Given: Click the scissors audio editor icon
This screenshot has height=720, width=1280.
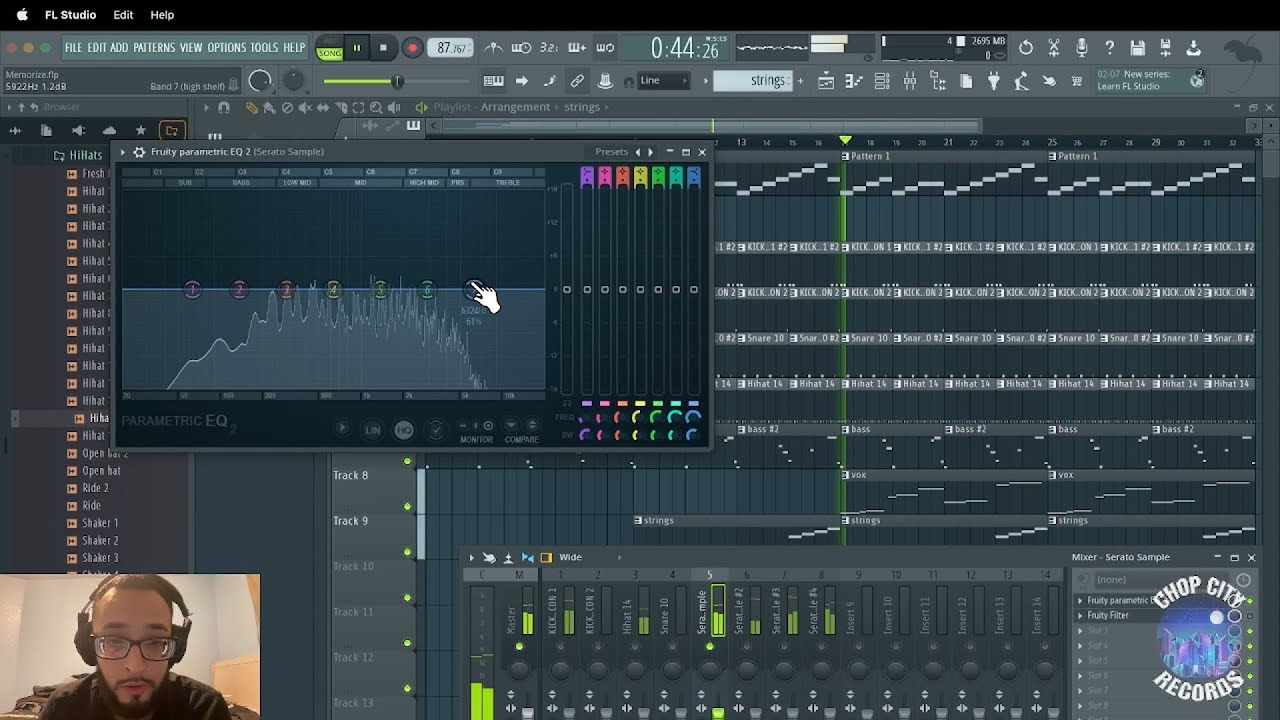Looking at the screenshot, I should tap(1053, 47).
